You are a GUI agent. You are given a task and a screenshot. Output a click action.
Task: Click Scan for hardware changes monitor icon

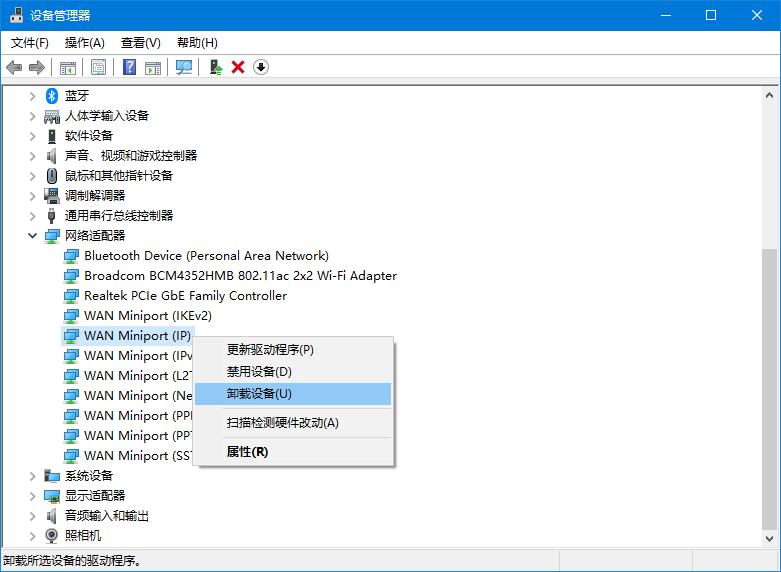[x=184, y=67]
